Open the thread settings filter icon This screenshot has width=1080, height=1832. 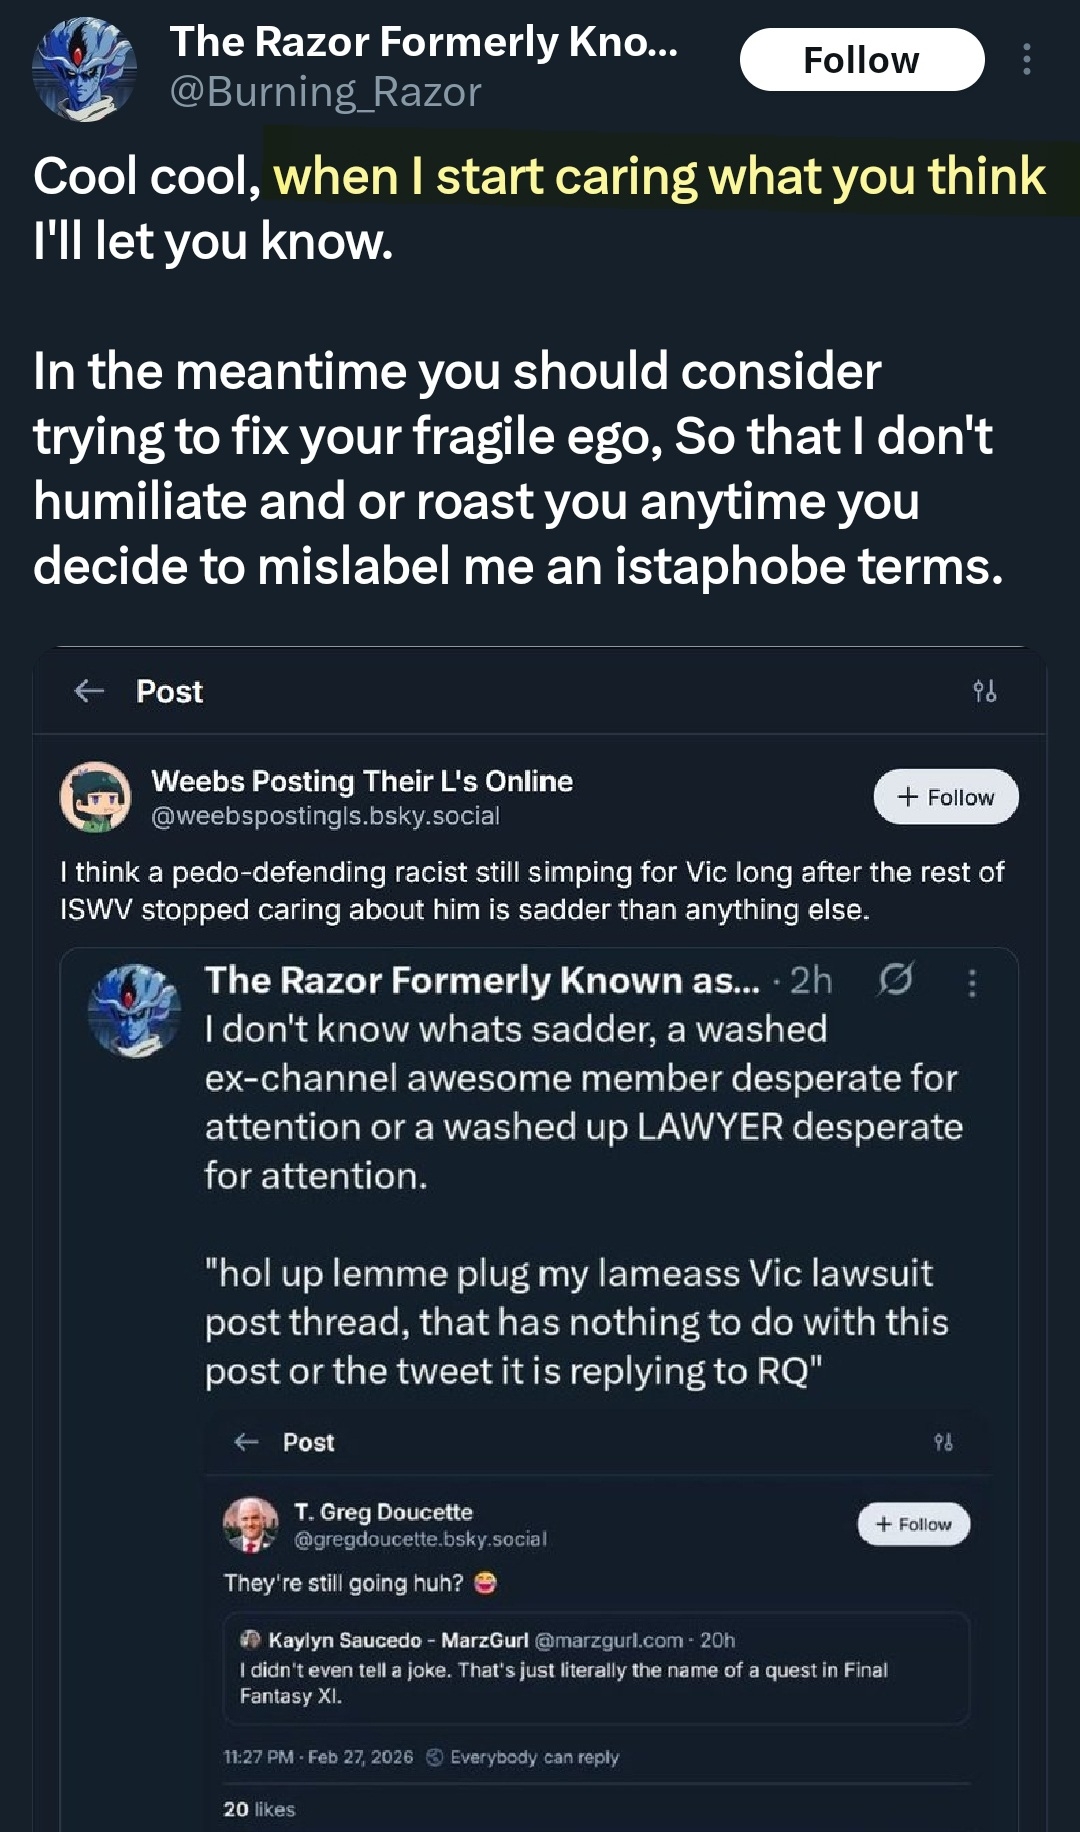tap(984, 691)
